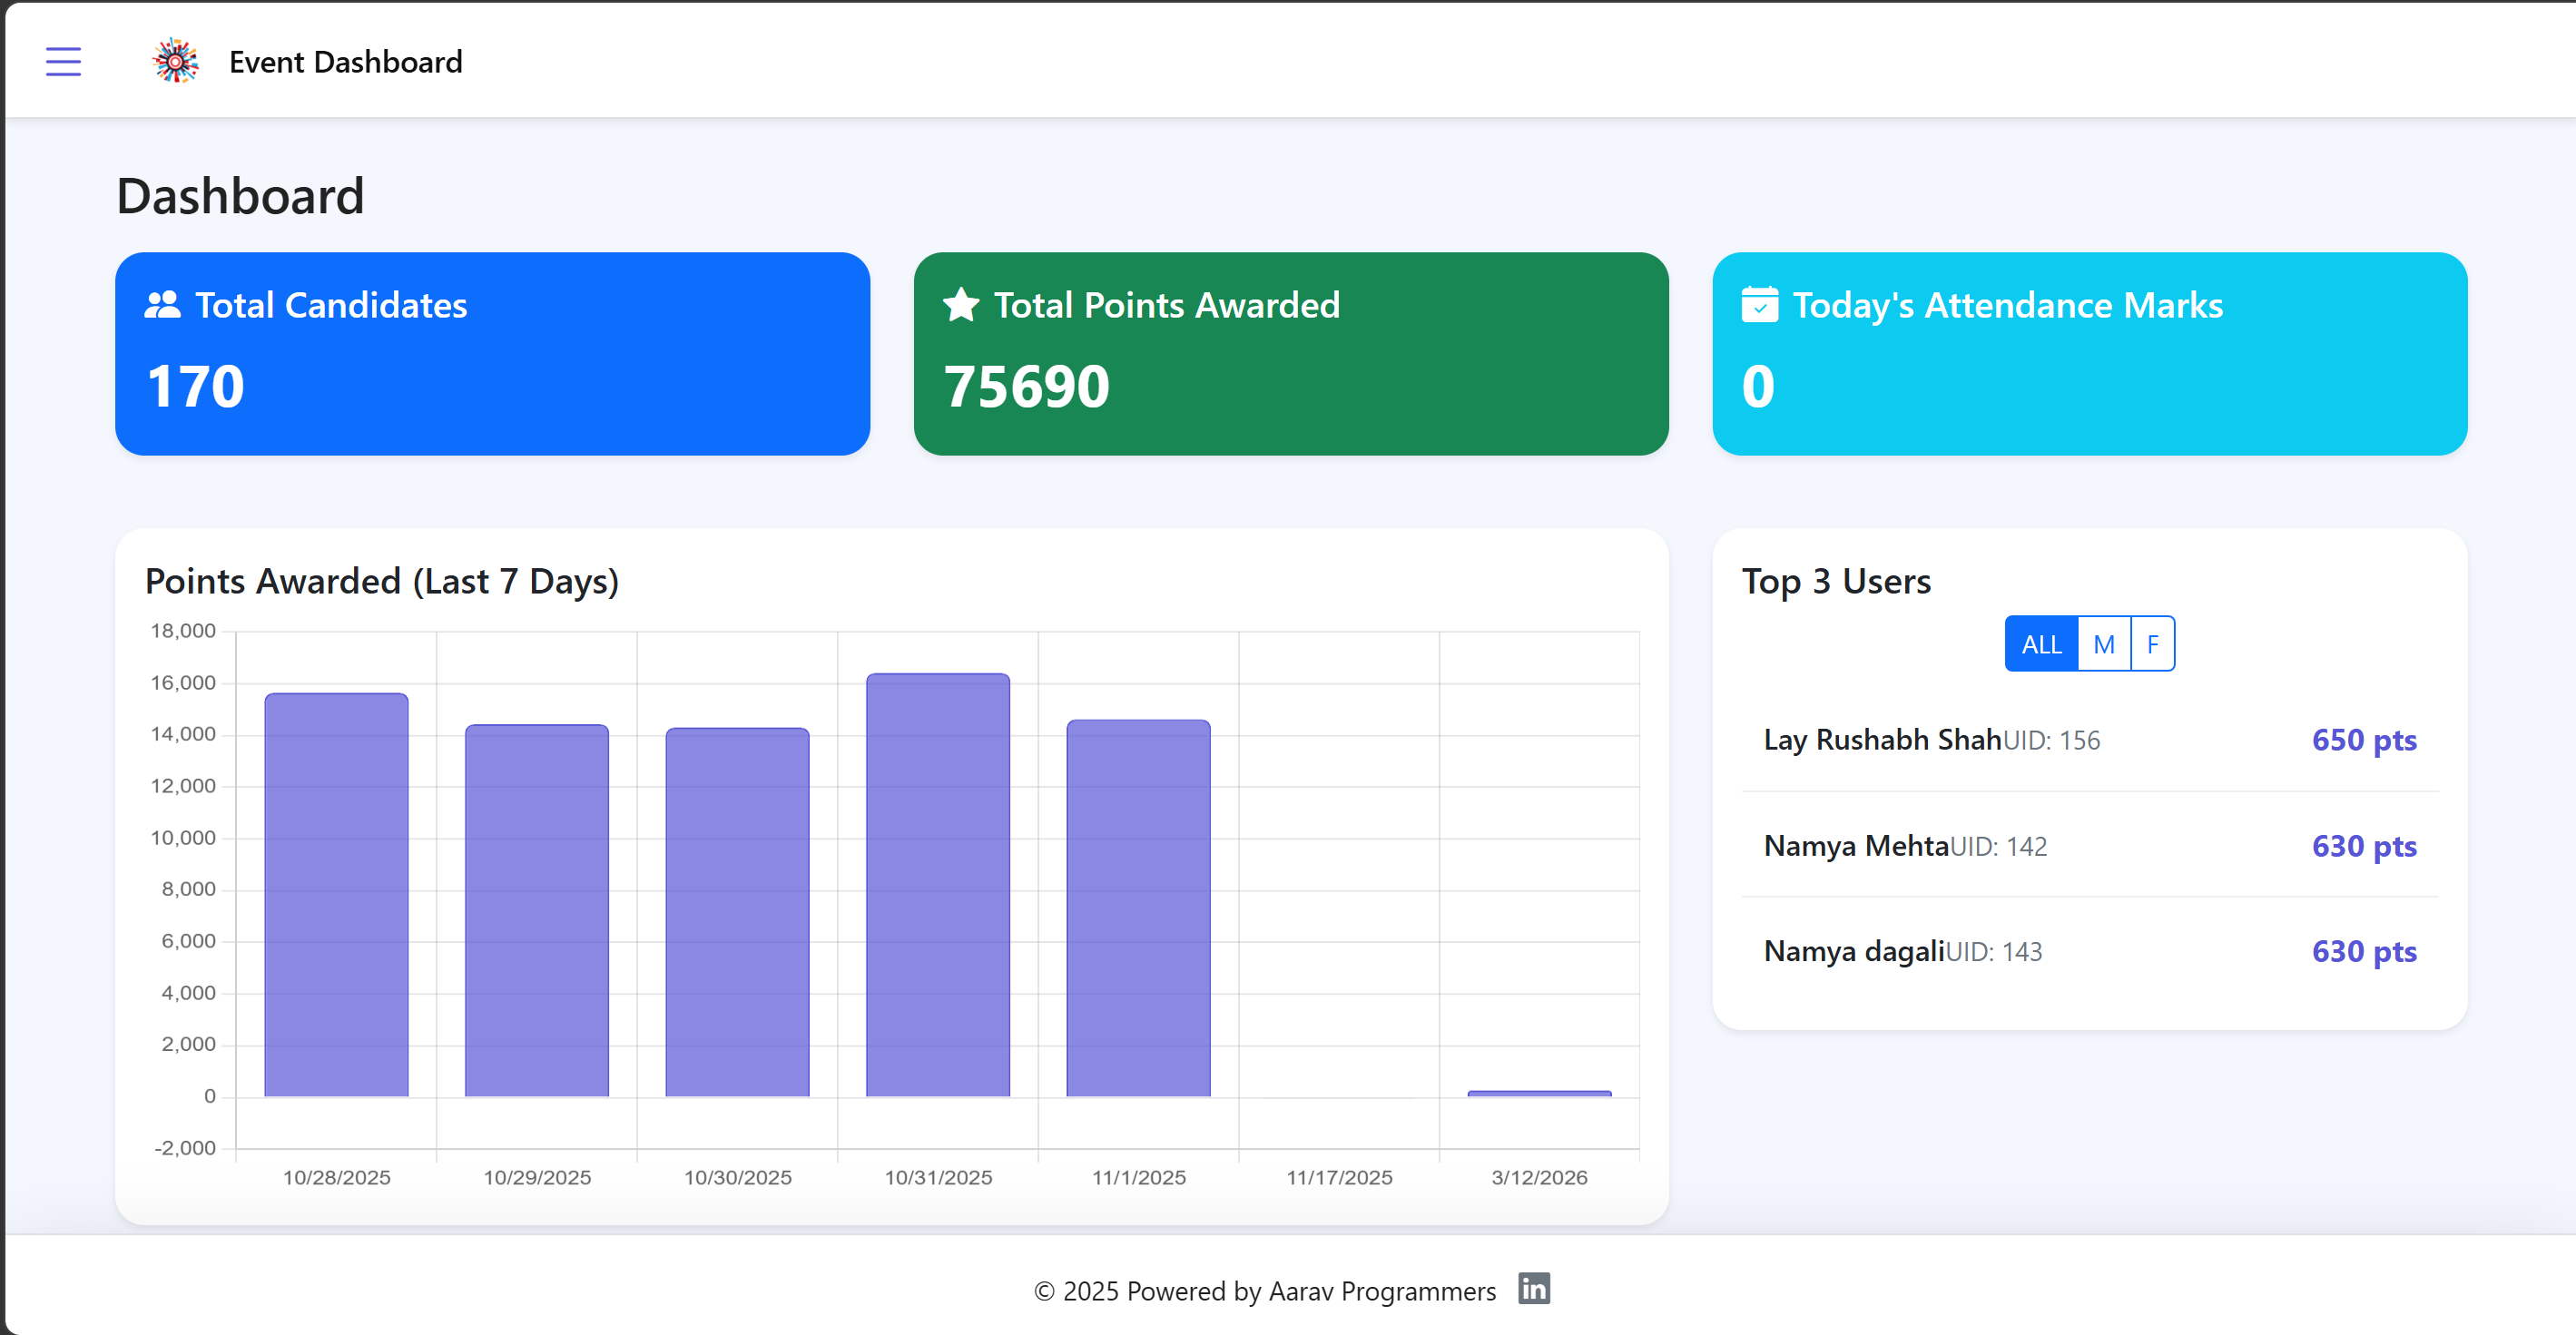Screen dimensions: 2576x1335
Task: Click the Today's Attendance Marks card
Action: (2089, 354)
